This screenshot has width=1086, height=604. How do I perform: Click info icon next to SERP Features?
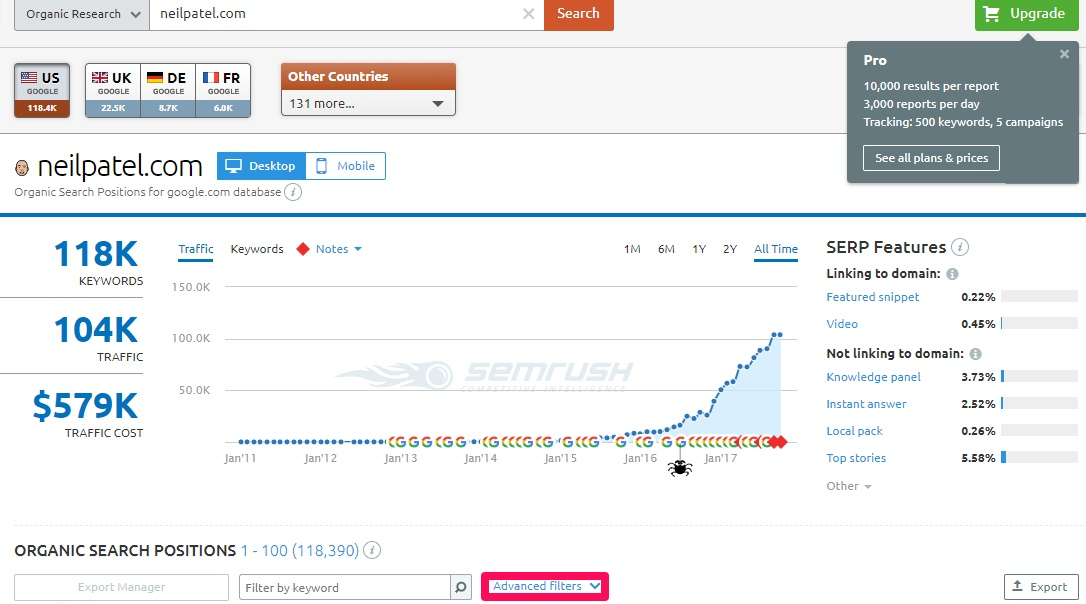point(959,247)
